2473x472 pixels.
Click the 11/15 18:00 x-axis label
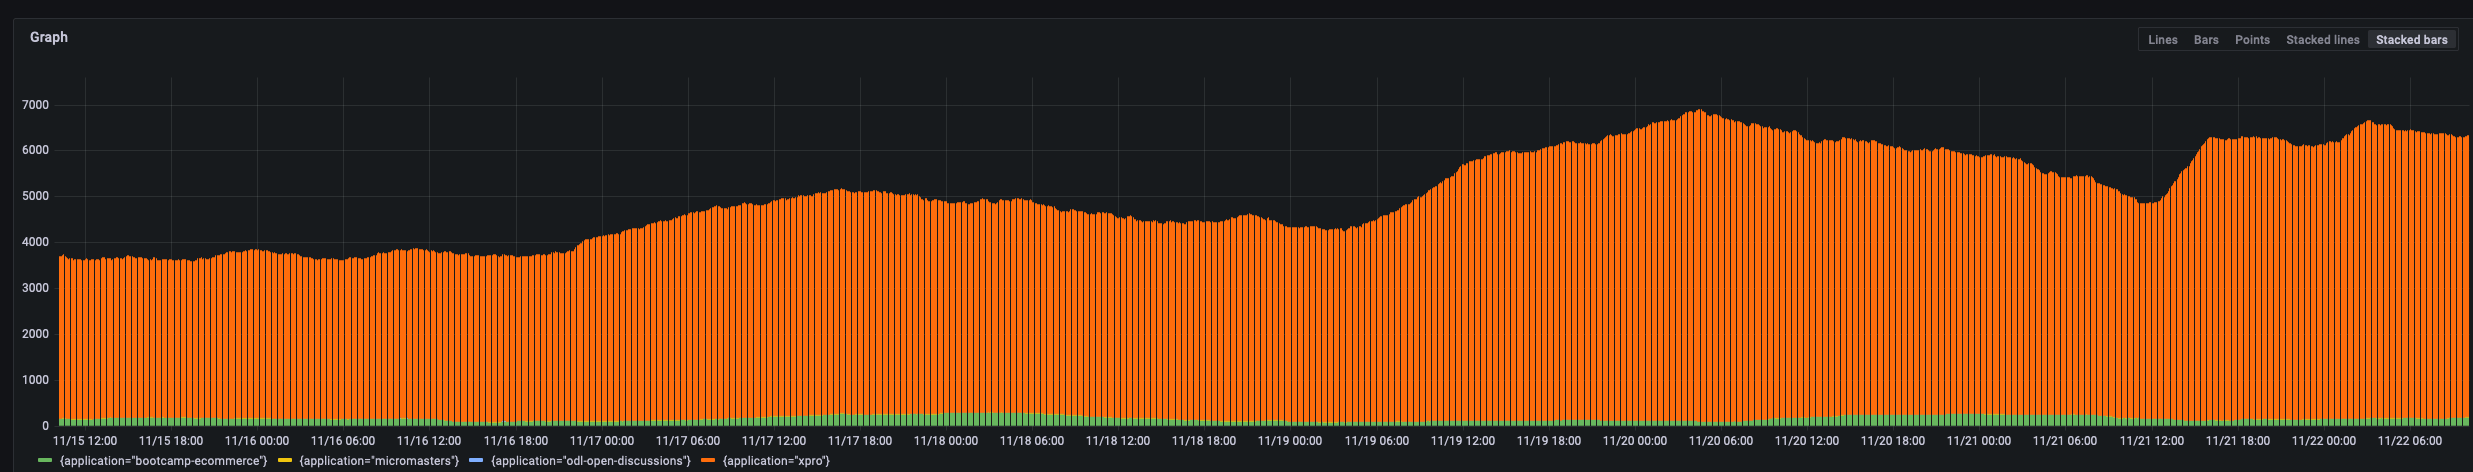(171, 441)
